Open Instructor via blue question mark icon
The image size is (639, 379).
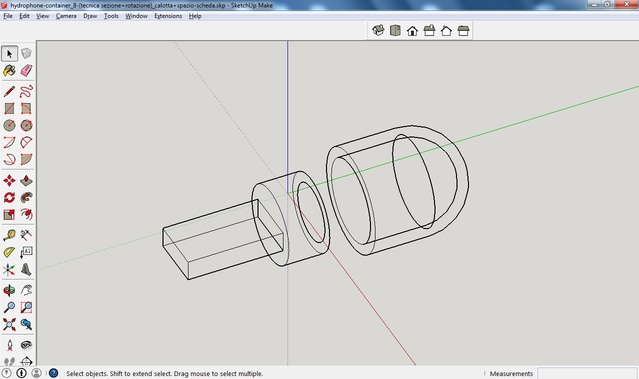(53, 373)
